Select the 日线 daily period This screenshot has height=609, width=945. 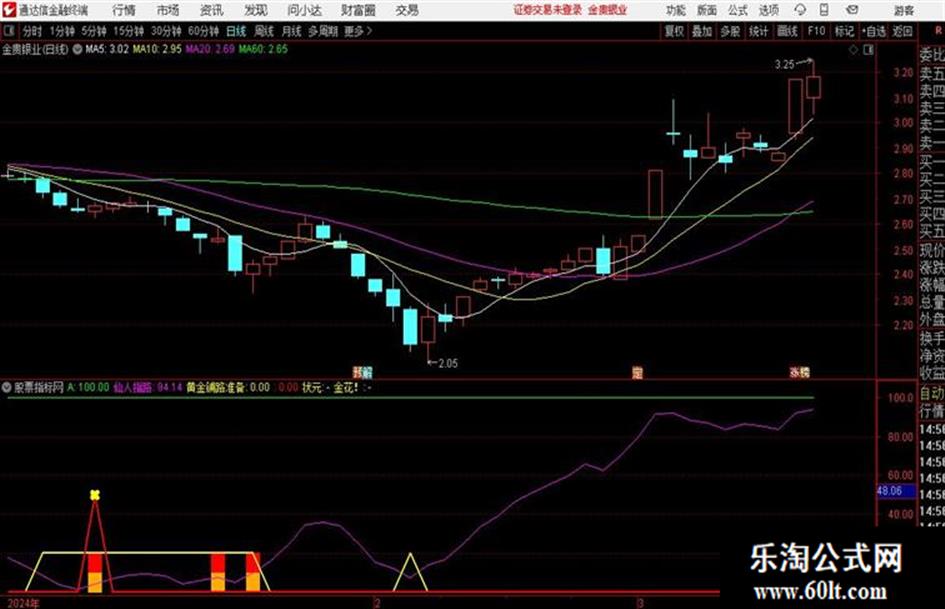[236, 31]
